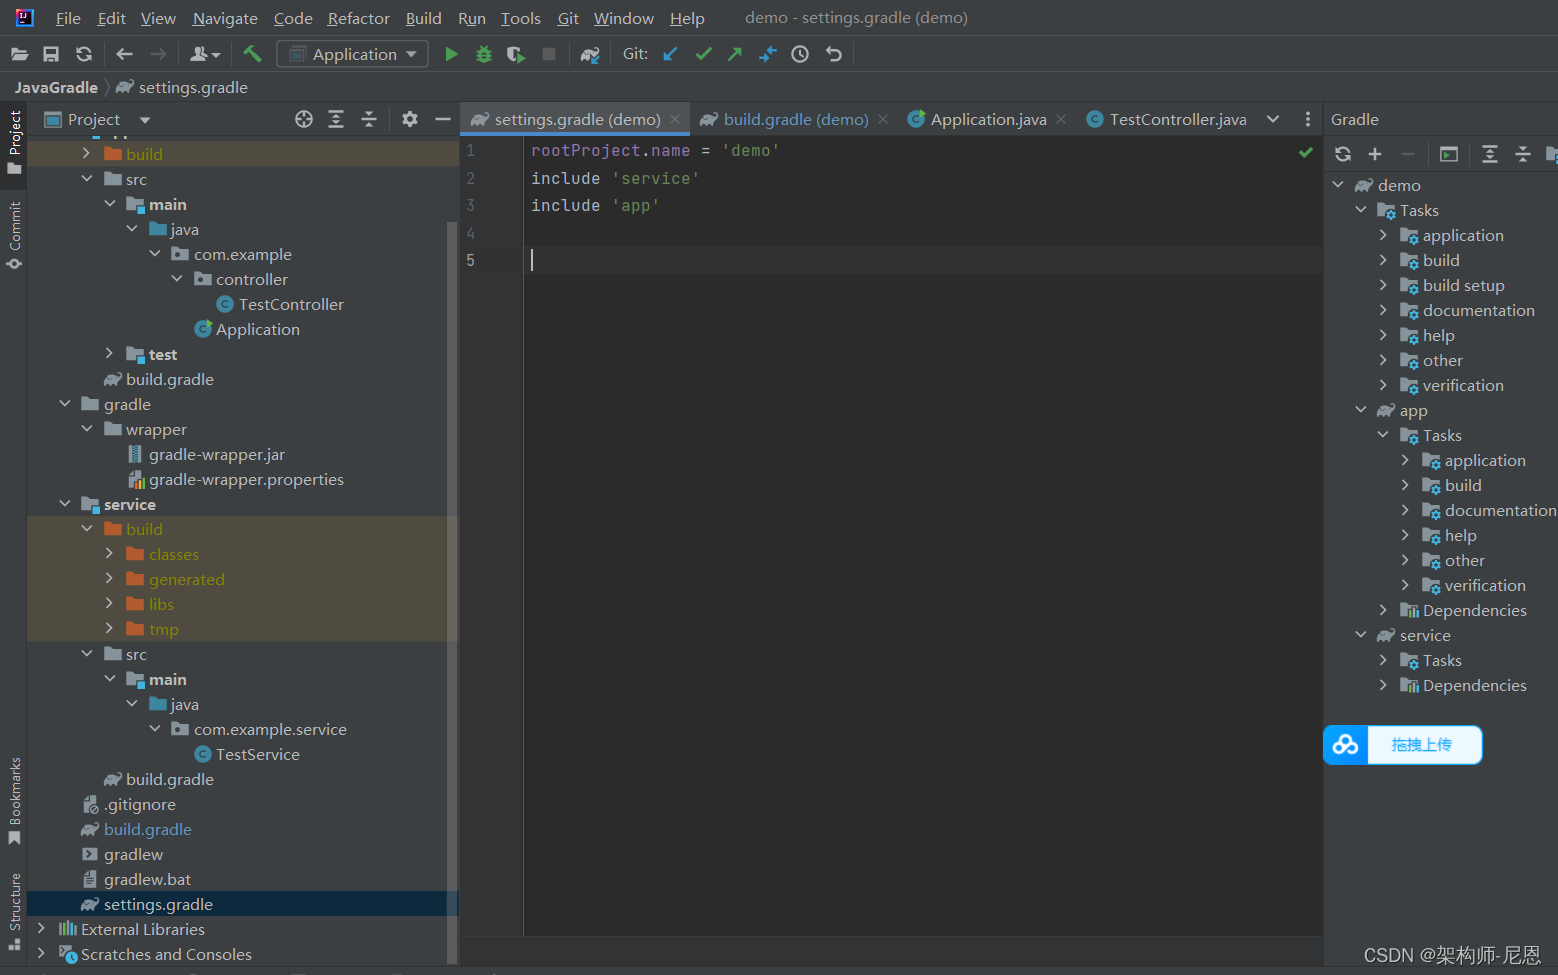Open the Project view selector dropdown
This screenshot has width=1558, height=975.
pyautogui.click(x=145, y=120)
